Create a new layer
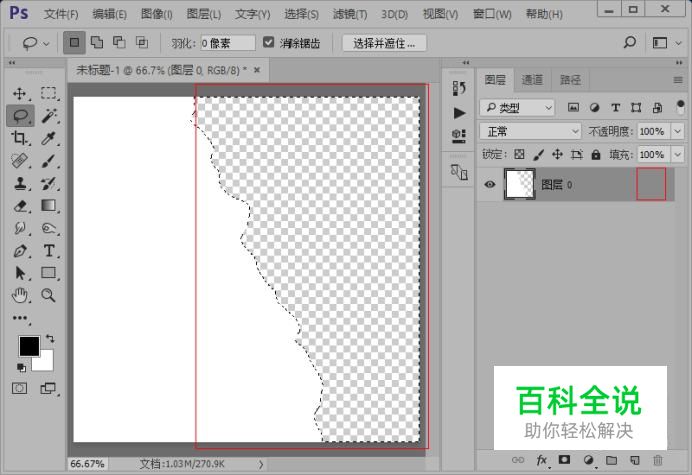The width and height of the screenshot is (692, 475). tap(635, 460)
